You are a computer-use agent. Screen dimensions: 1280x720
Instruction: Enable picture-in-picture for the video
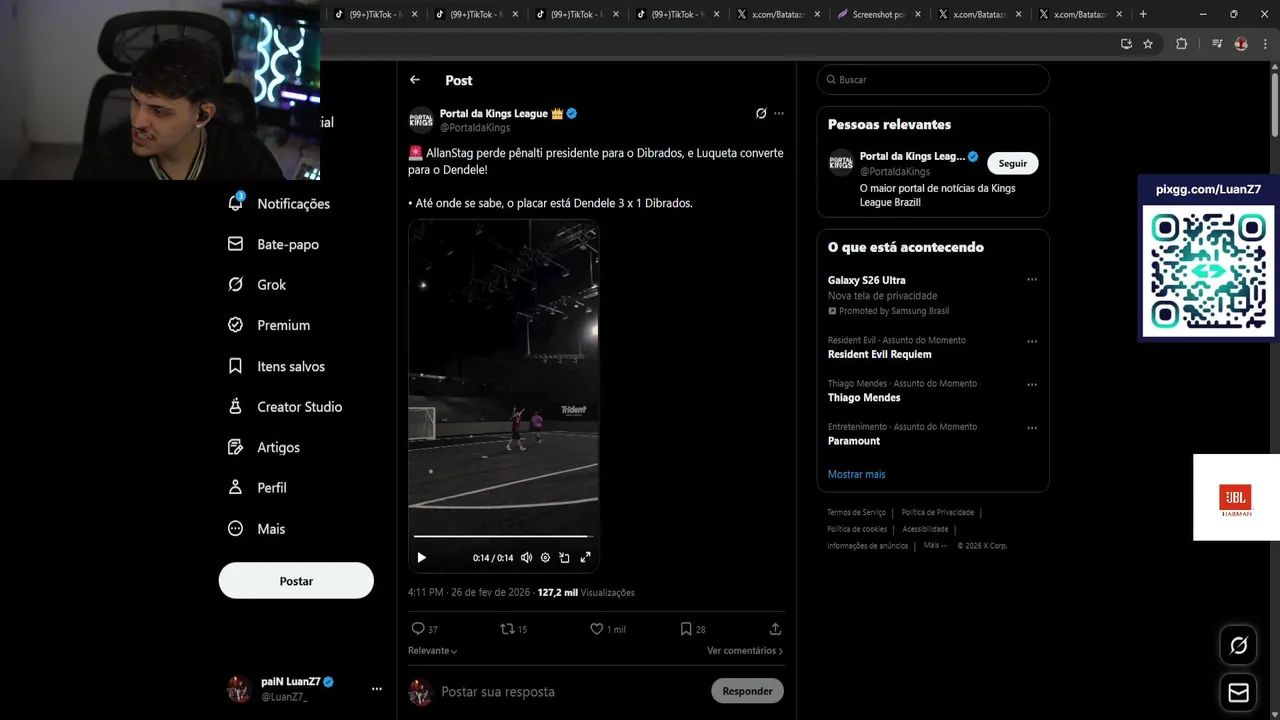(564, 558)
